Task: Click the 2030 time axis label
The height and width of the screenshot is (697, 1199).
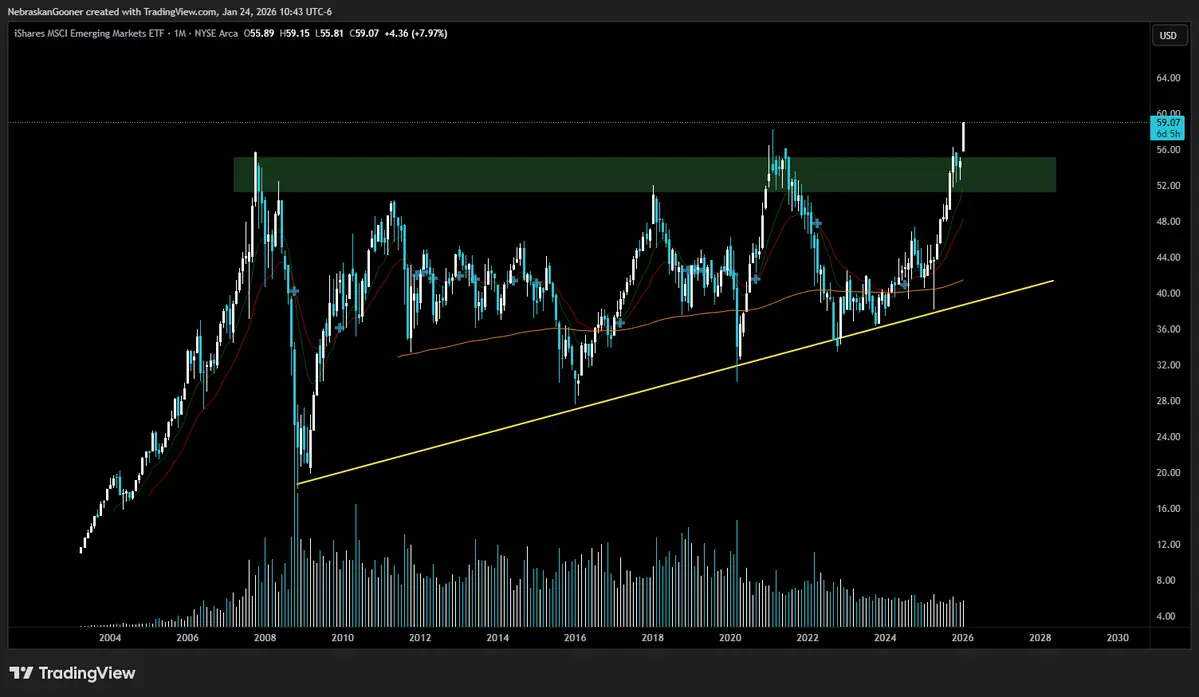Action: click(x=1118, y=638)
